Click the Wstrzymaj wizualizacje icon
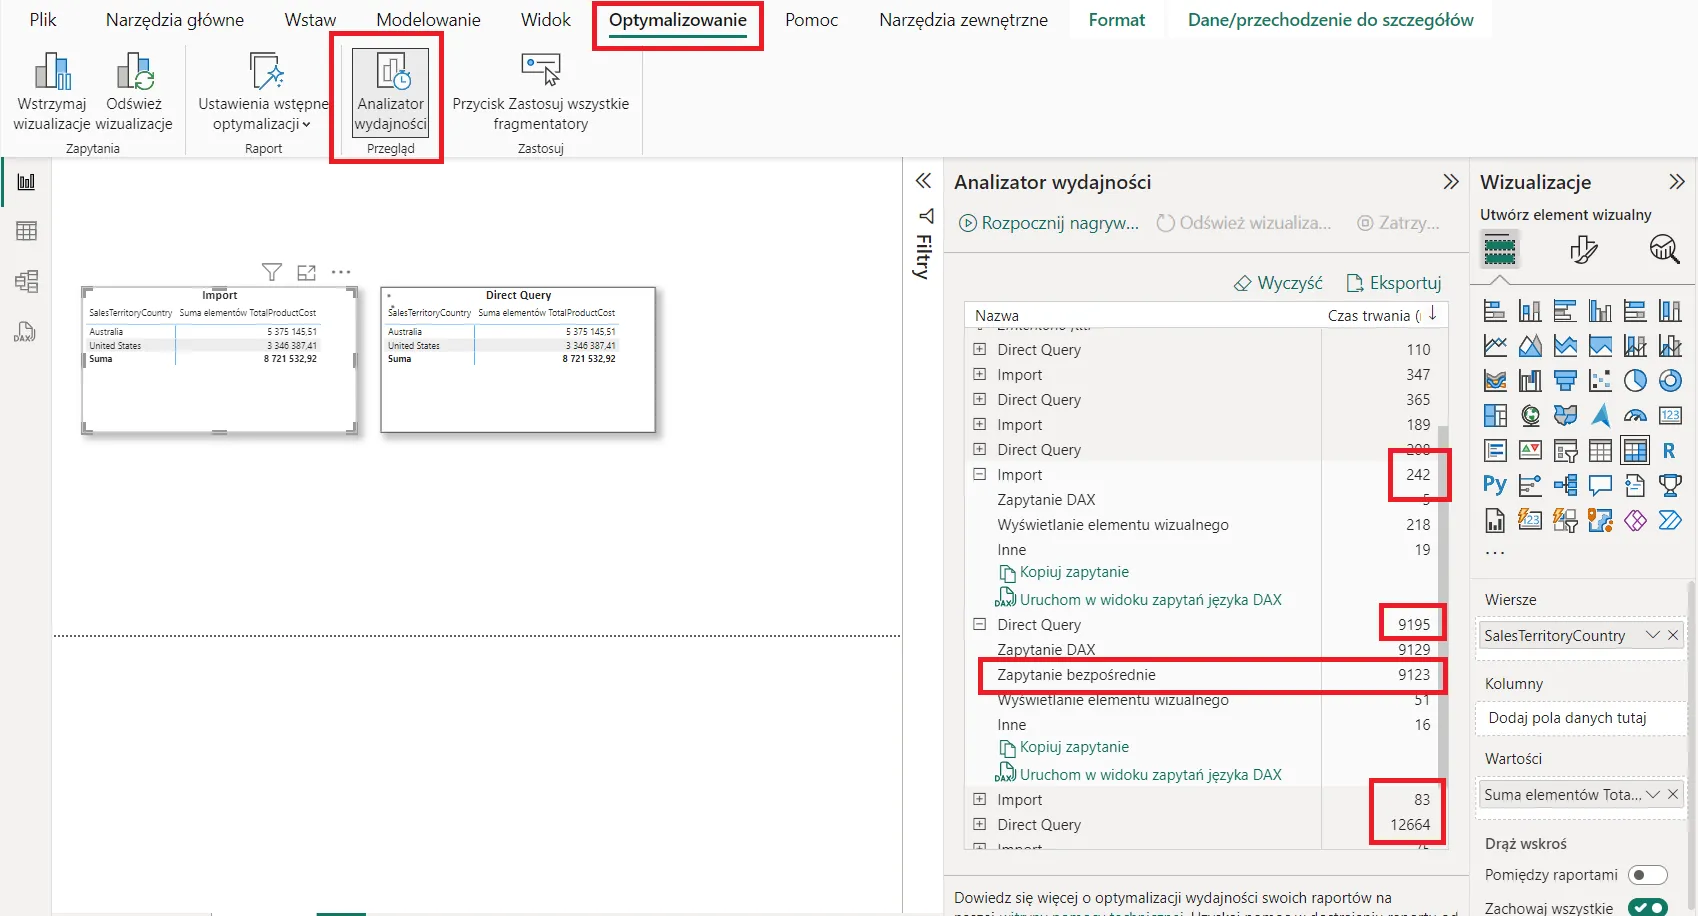 coord(52,73)
